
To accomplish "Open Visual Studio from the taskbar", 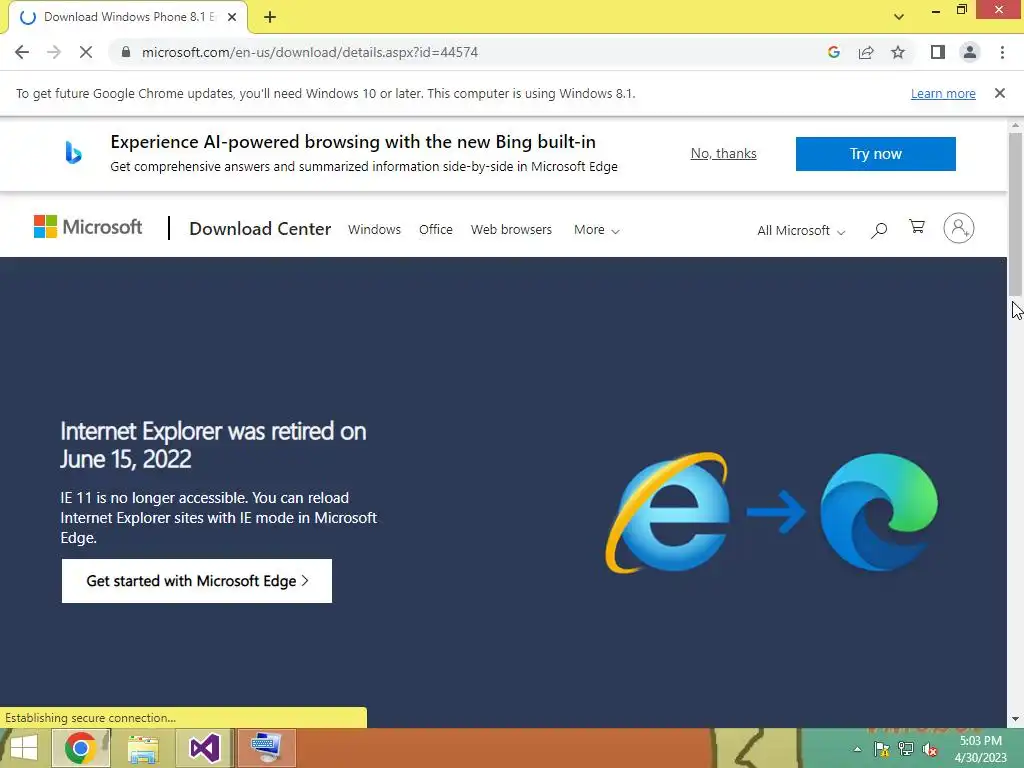I will click(204, 748).
